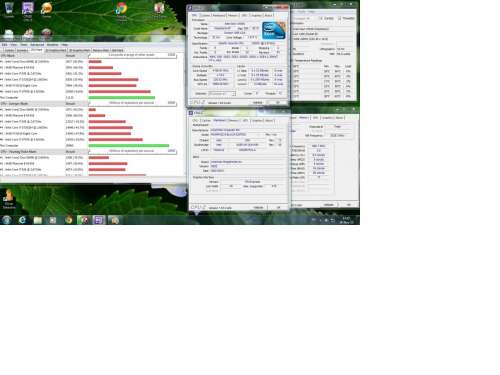Click the Intel Xeon logo in CPU-Z
Image resolution: width=500 pixels, height=375 pixels.
point(274,30)
